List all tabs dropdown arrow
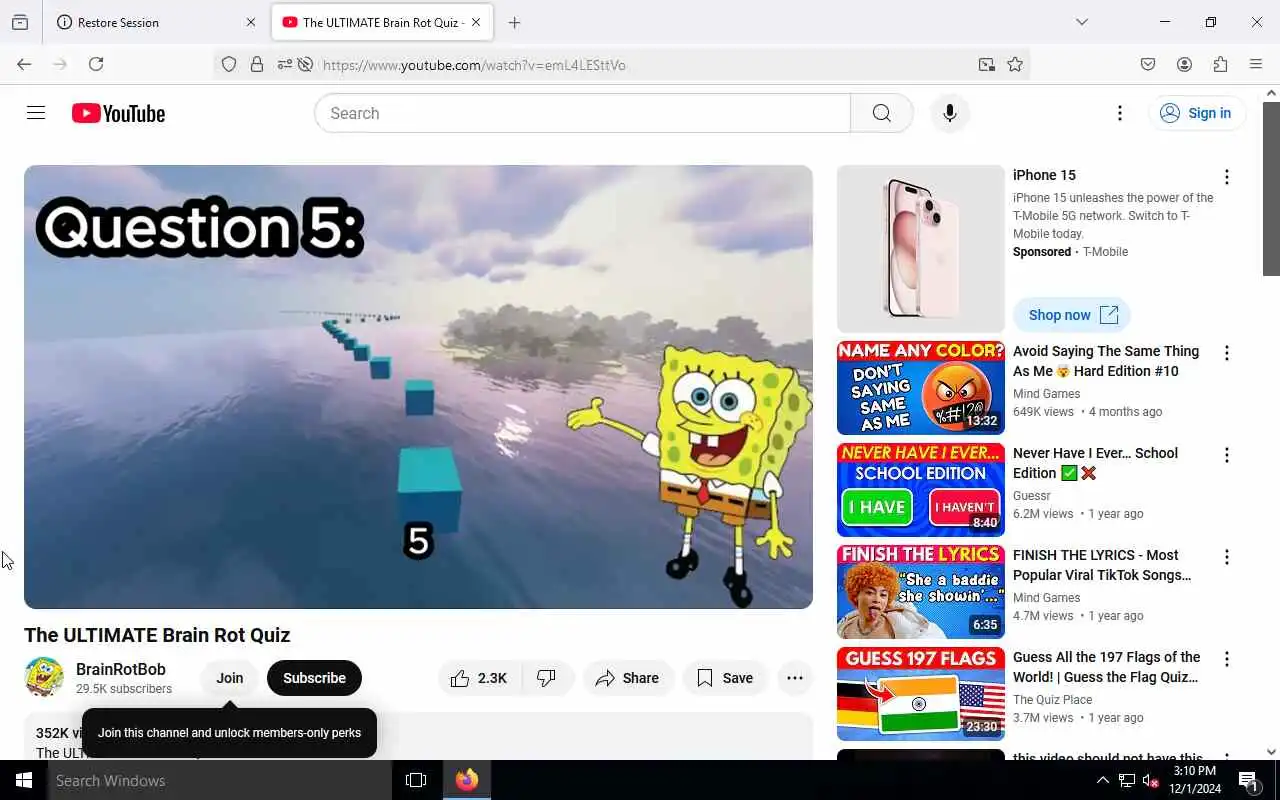The height and width of the screenshot is (800, 1280). pos(1081,22)
